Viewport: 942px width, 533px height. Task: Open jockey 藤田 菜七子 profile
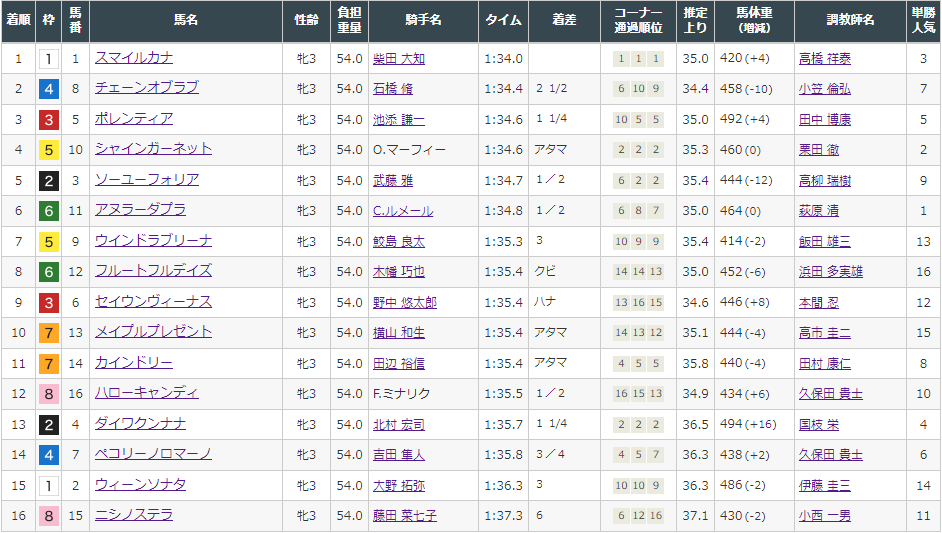pyautogui.click(x=405, y=516)
